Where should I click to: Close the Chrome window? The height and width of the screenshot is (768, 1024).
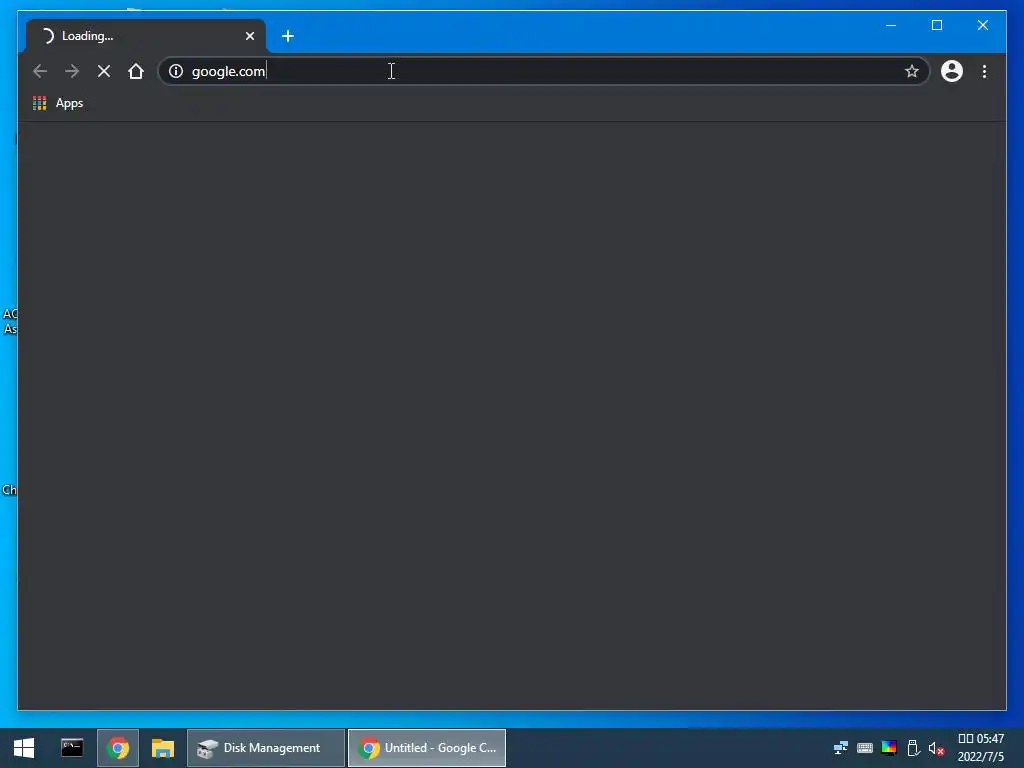pos(983,25)
